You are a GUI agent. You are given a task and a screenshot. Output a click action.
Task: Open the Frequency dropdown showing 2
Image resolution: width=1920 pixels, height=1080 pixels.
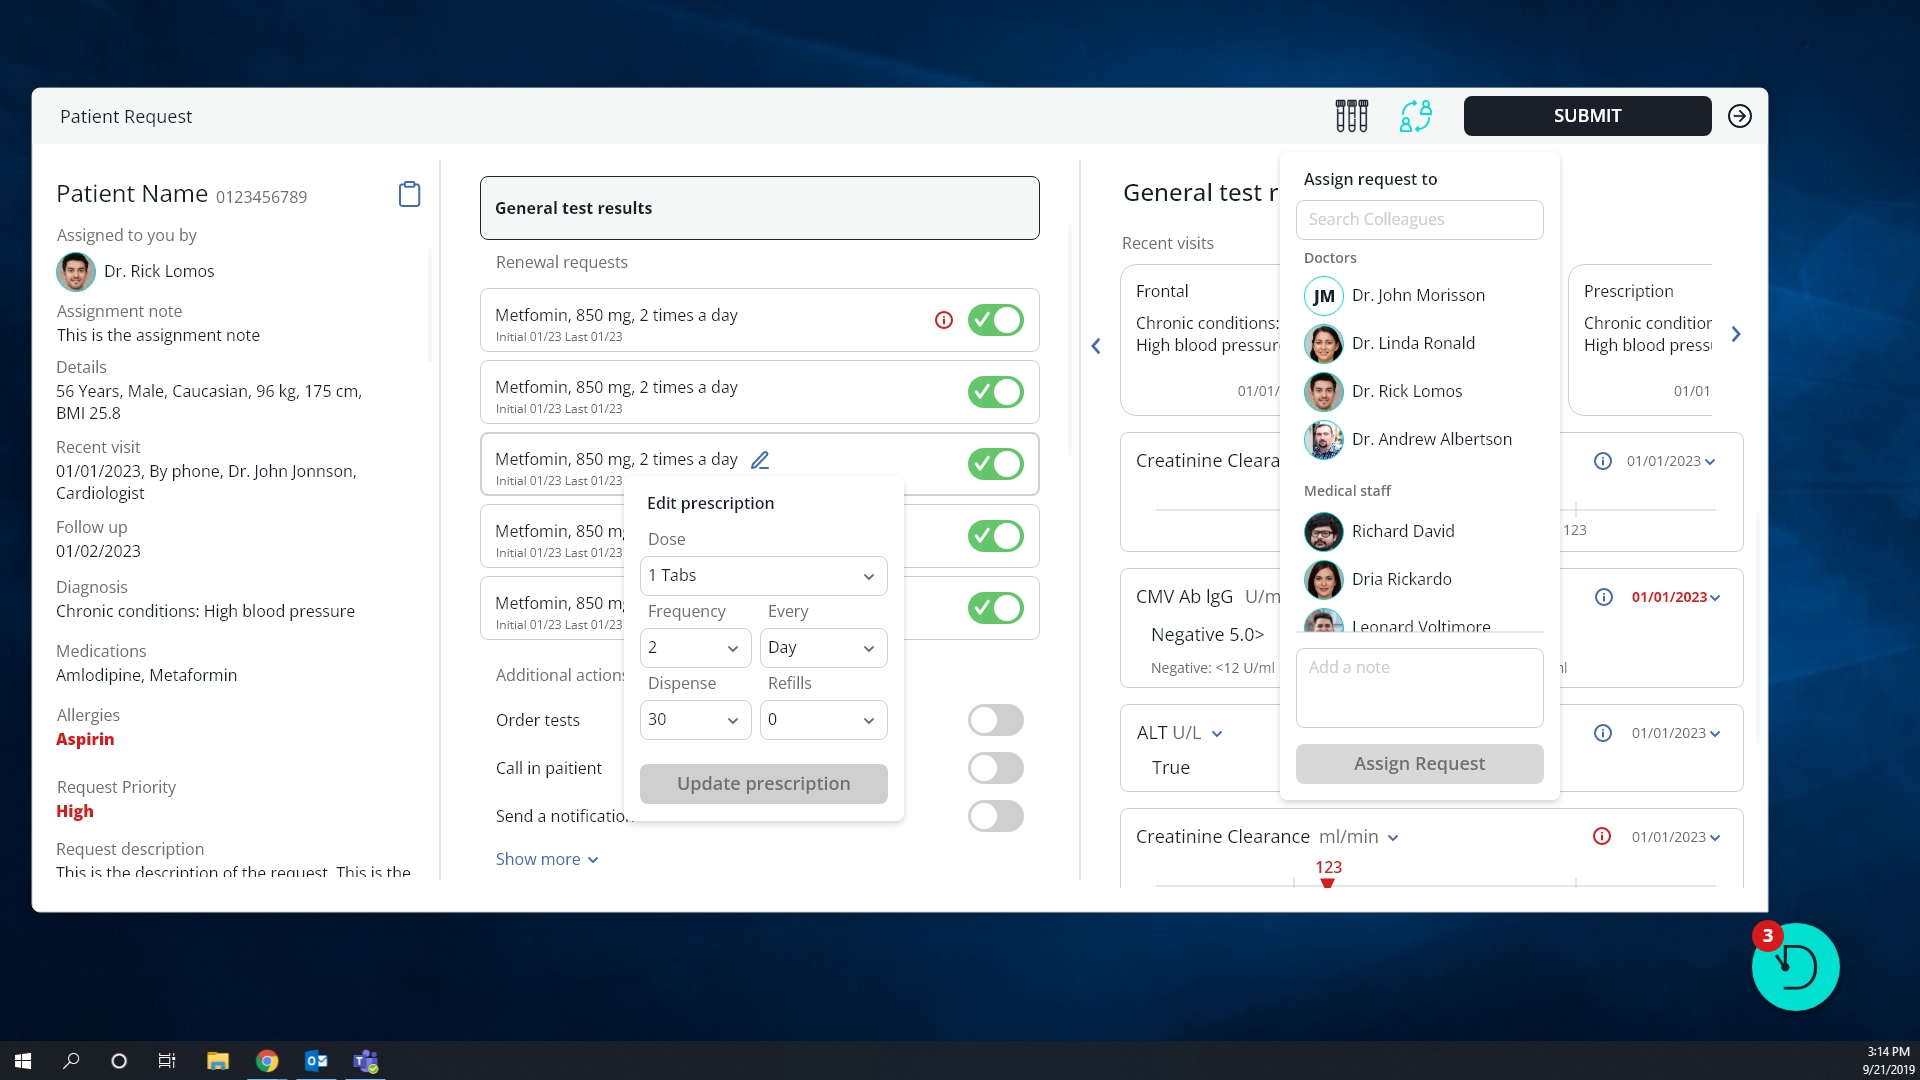coord(695,648)
